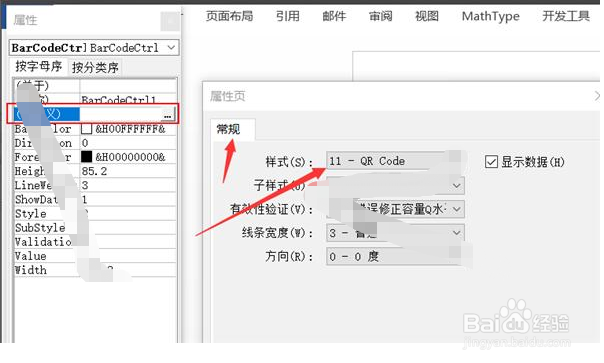Open the 视图 ribbon tab

point(426,16)
